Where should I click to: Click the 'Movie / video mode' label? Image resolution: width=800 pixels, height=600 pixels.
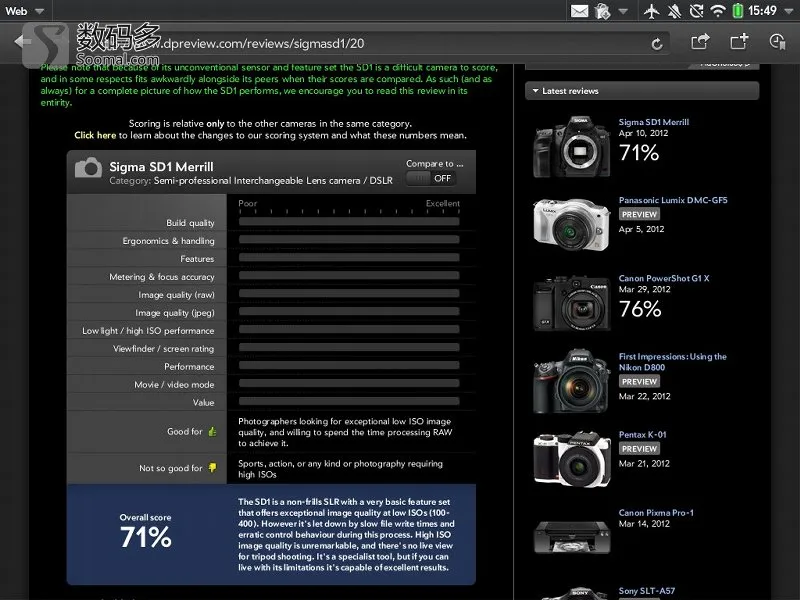[174, 385]
